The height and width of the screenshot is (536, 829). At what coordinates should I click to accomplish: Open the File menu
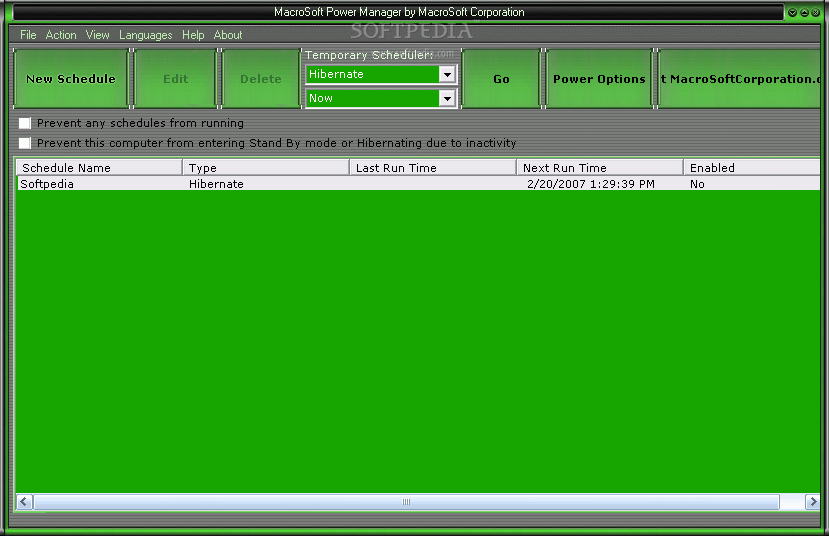[x=28, y=35]
